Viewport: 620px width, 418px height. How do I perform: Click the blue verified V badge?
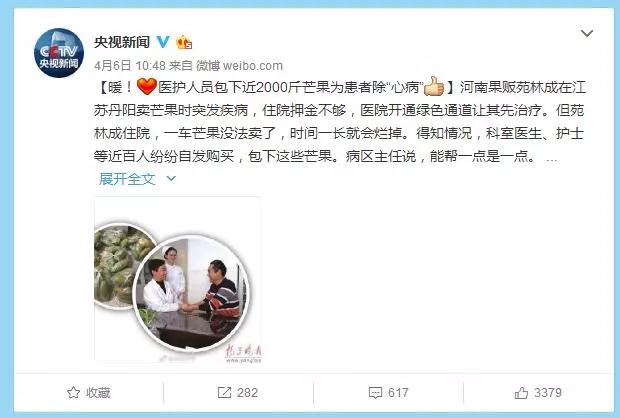coord(163,42)
